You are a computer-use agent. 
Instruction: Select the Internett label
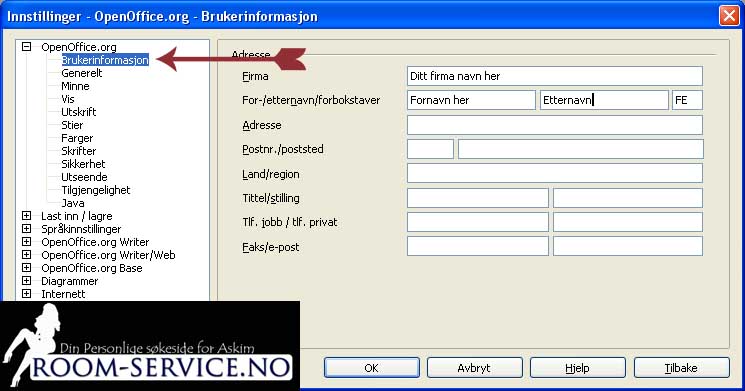(x=63, y=294)
